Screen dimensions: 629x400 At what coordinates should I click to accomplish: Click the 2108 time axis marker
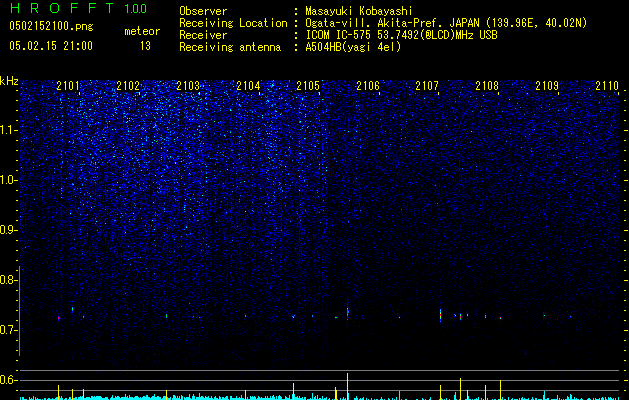[x=487, y=86]
